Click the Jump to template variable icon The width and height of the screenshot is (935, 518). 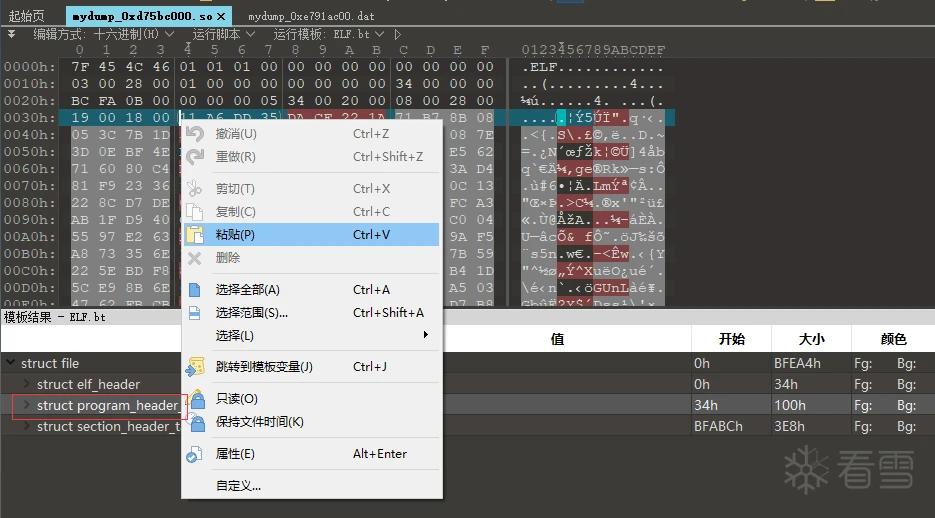coord(194,367)
